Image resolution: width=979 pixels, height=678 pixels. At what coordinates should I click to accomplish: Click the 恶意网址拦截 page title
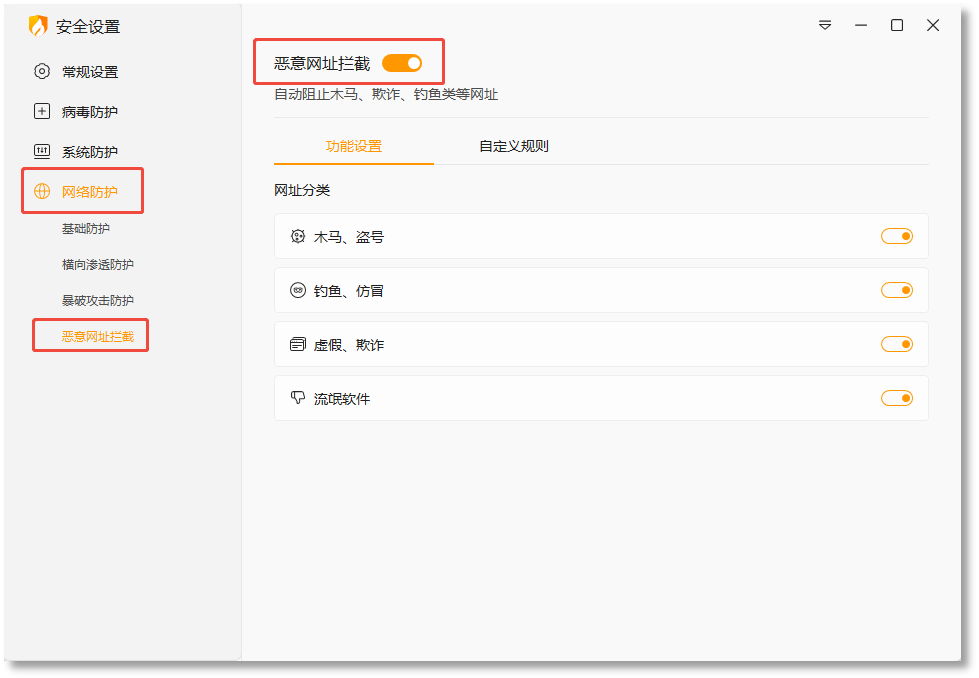(322, 63)
